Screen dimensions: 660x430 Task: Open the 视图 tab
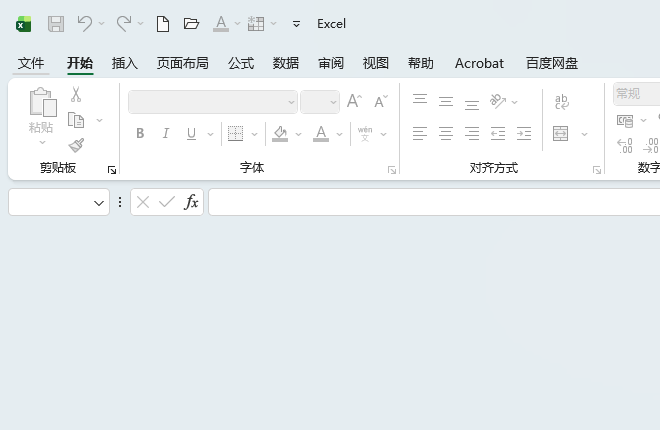tap(375, 63)
